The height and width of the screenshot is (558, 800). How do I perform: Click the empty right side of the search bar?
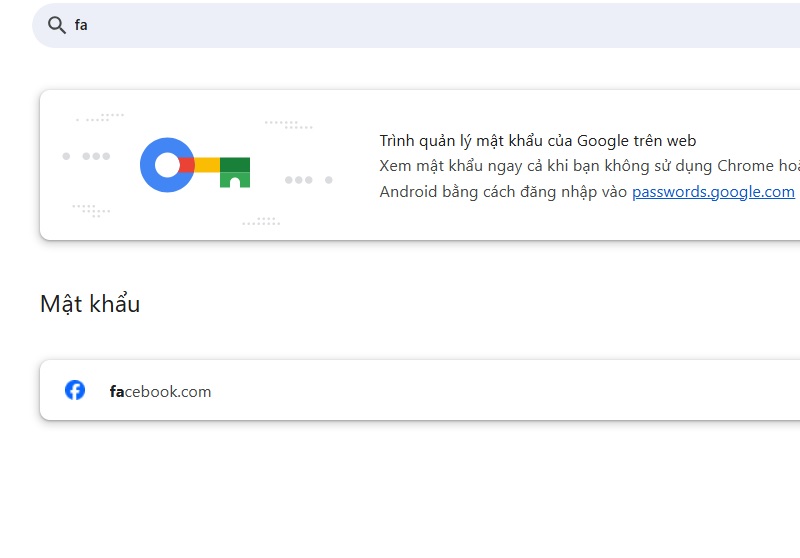pos(600,25)
